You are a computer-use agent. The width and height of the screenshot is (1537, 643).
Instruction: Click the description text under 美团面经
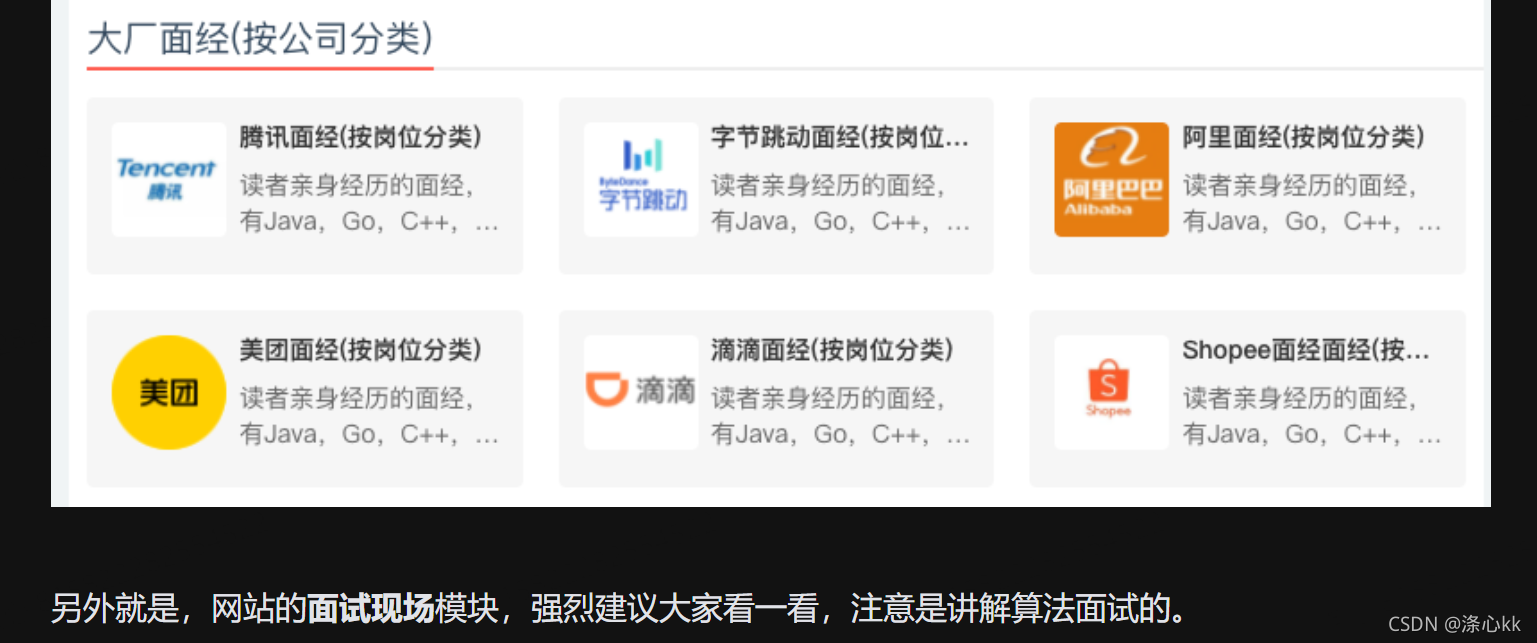pos(369,416)
